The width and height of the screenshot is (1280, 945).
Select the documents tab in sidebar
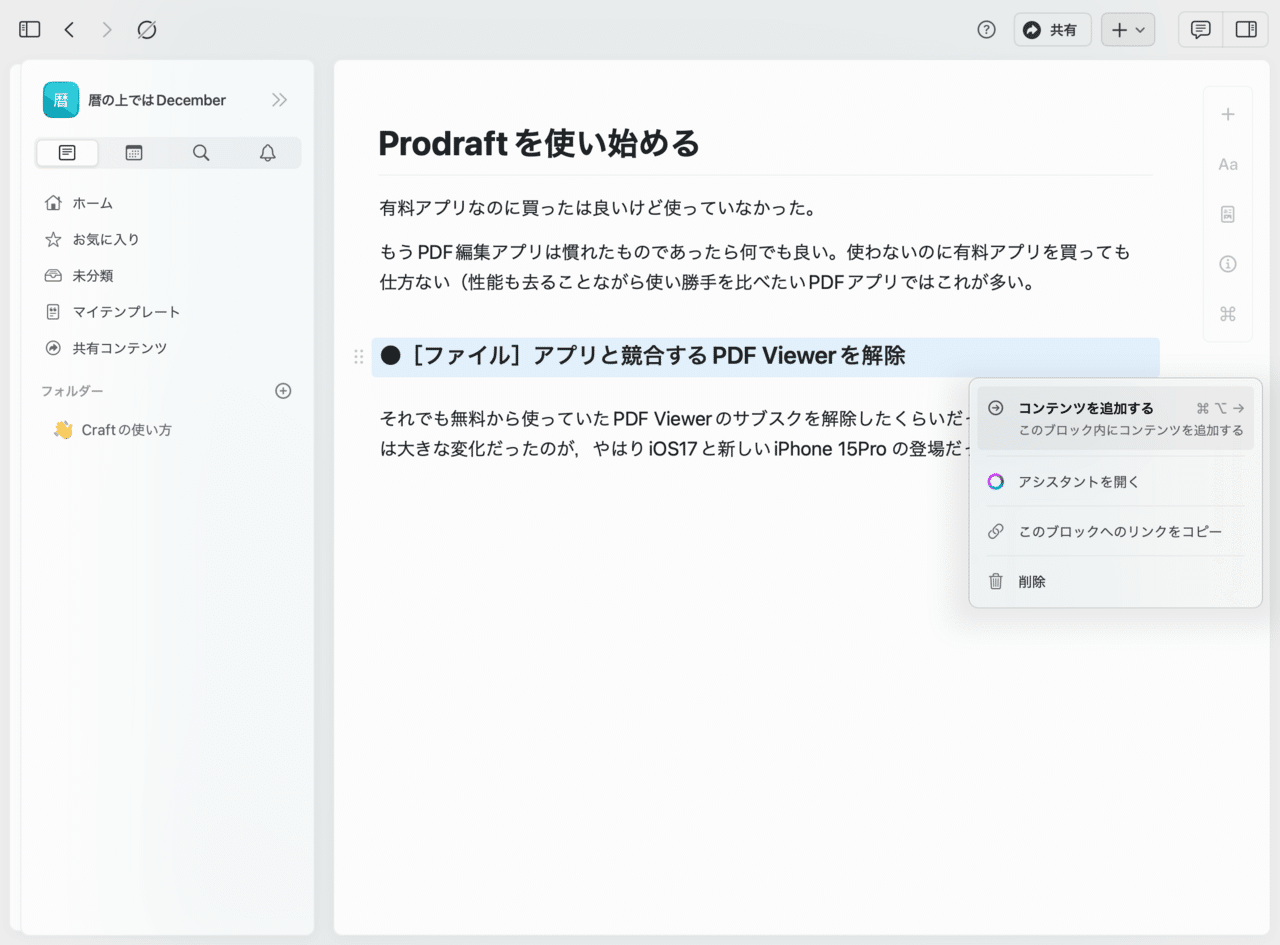(x=67, y=153)
